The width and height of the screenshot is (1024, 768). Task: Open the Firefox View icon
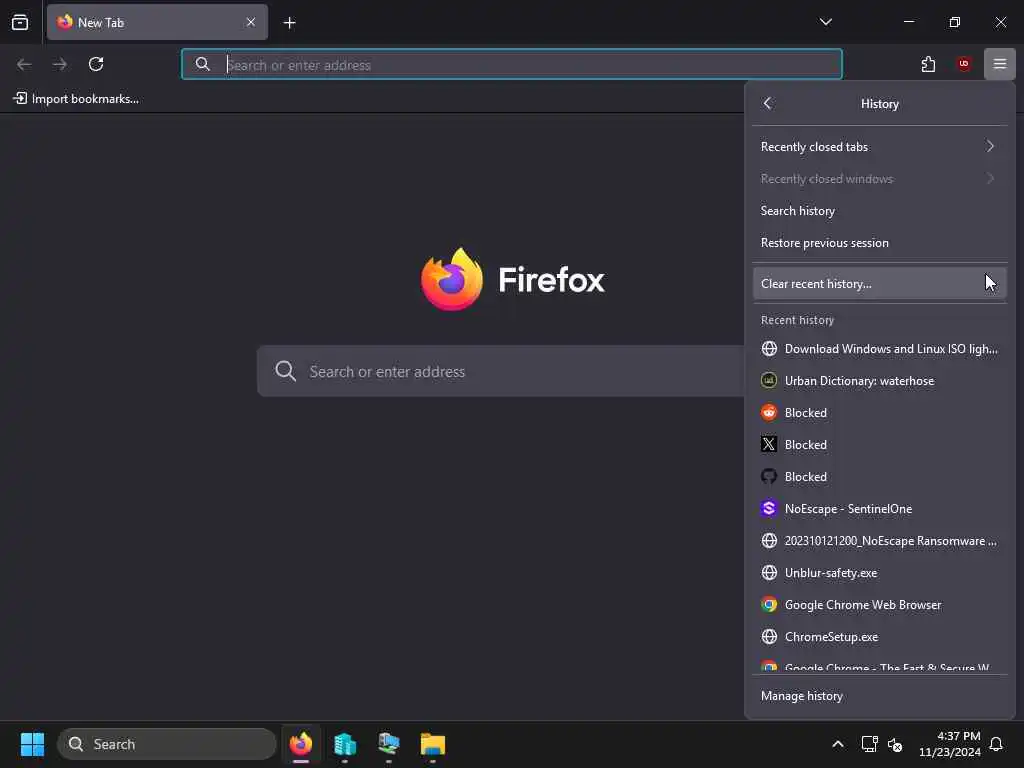(20, 22)
